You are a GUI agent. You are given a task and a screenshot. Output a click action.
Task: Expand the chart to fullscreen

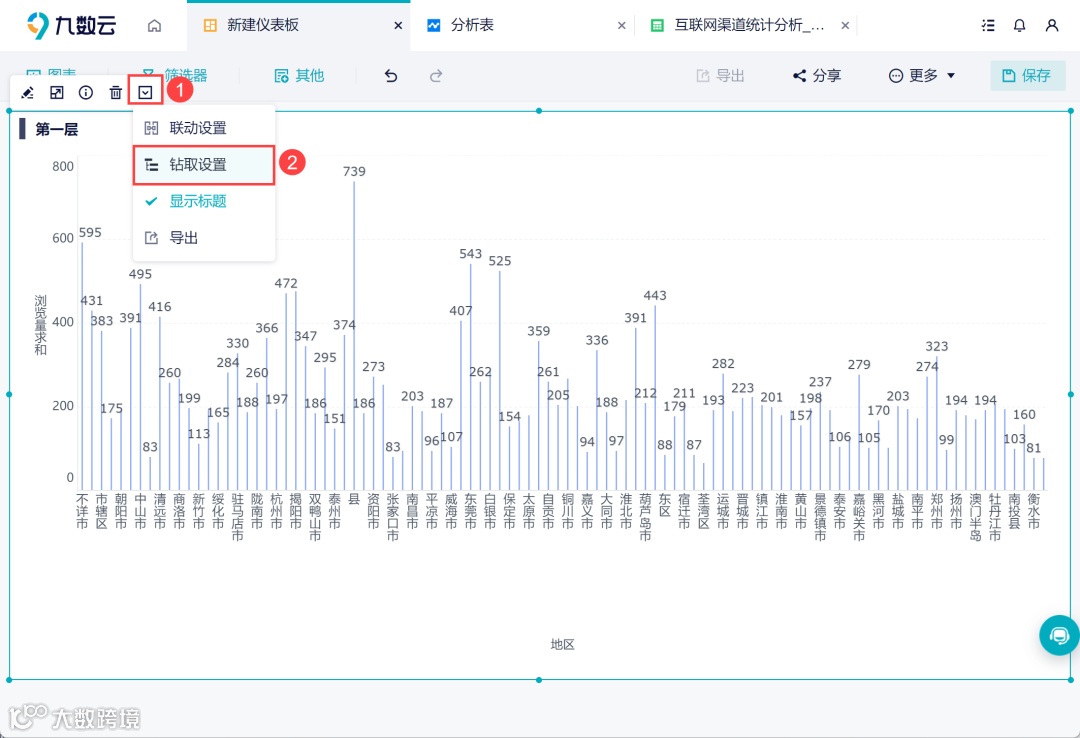[x=57, y=91]
